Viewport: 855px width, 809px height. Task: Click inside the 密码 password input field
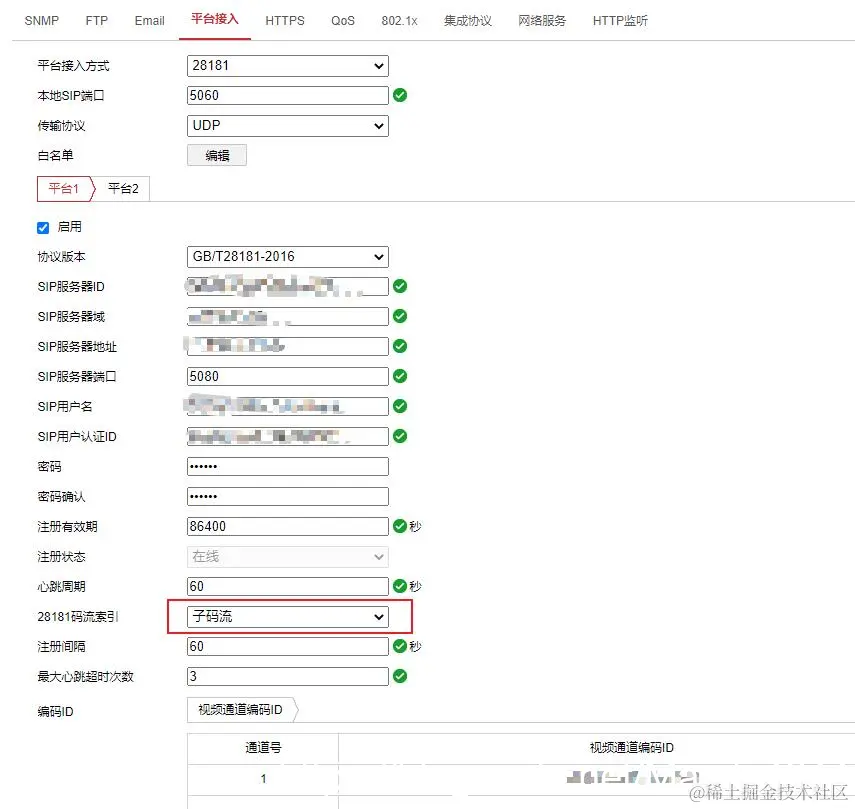[287, 466]
